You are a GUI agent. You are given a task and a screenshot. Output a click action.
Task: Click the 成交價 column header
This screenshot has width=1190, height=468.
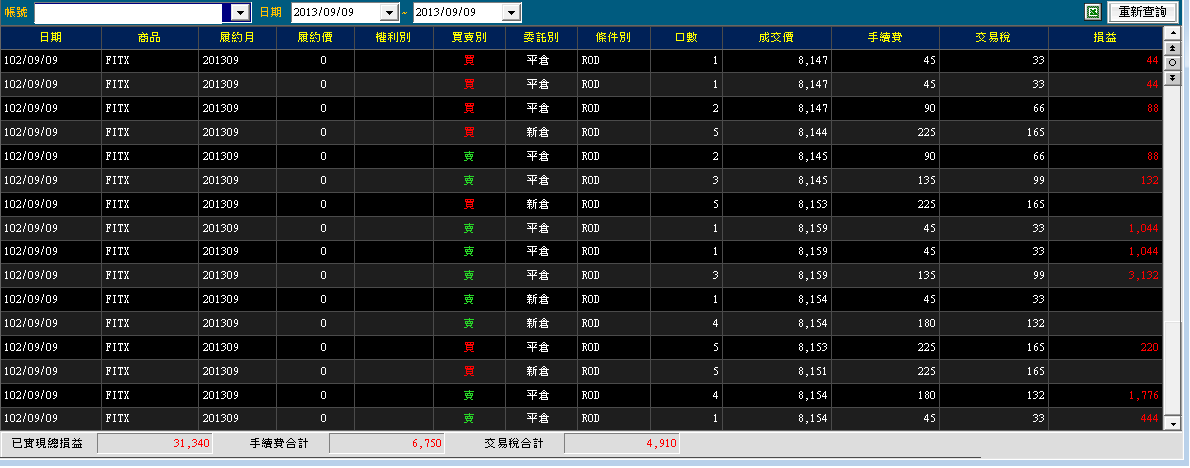776,38
